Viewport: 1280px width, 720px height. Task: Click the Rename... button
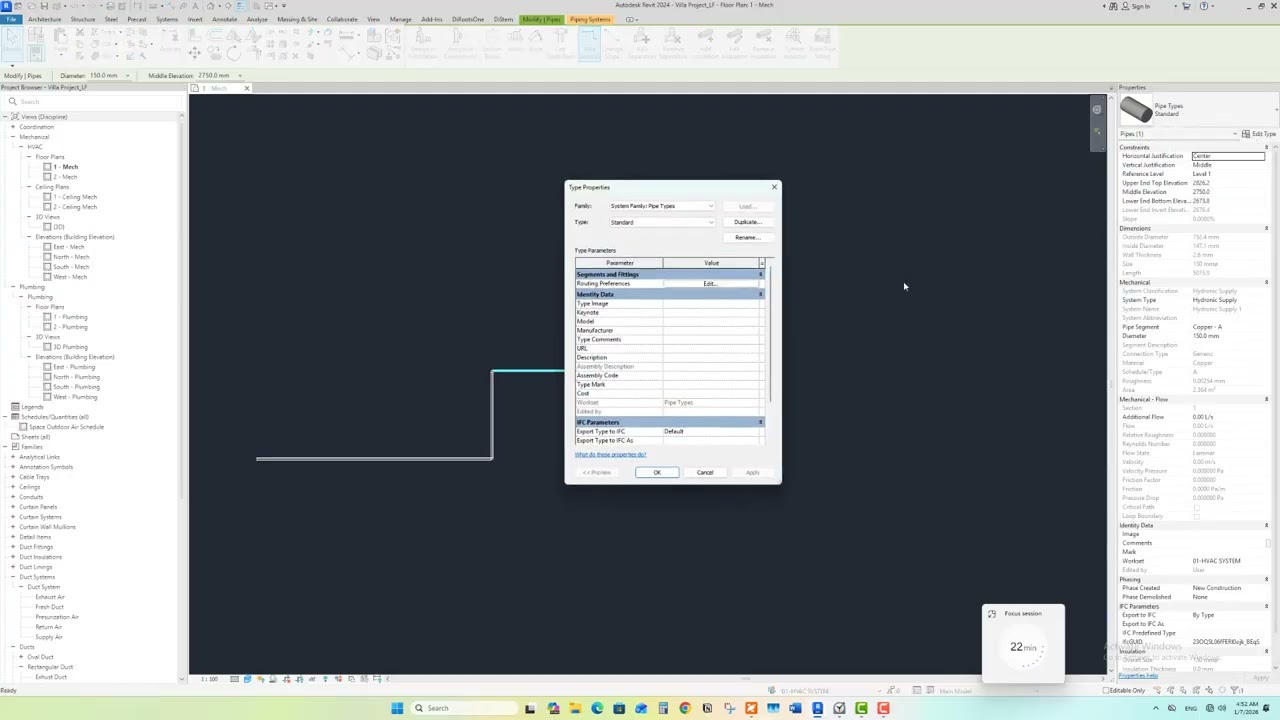(747, 237)
